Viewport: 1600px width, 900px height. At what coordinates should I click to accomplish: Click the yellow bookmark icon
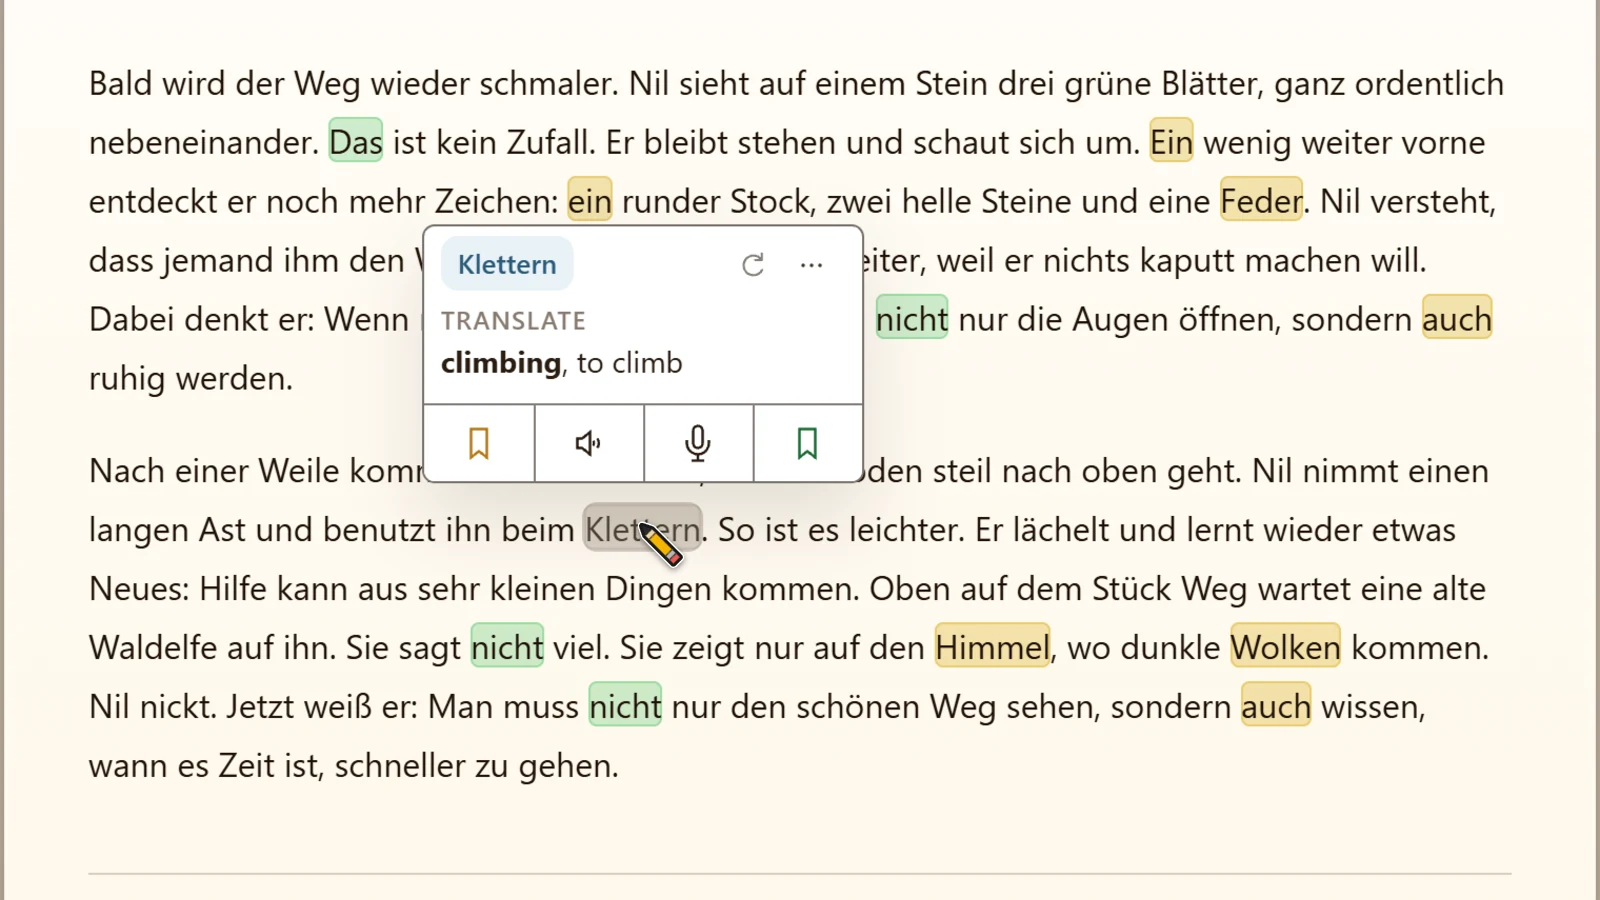tap(479, 443)
